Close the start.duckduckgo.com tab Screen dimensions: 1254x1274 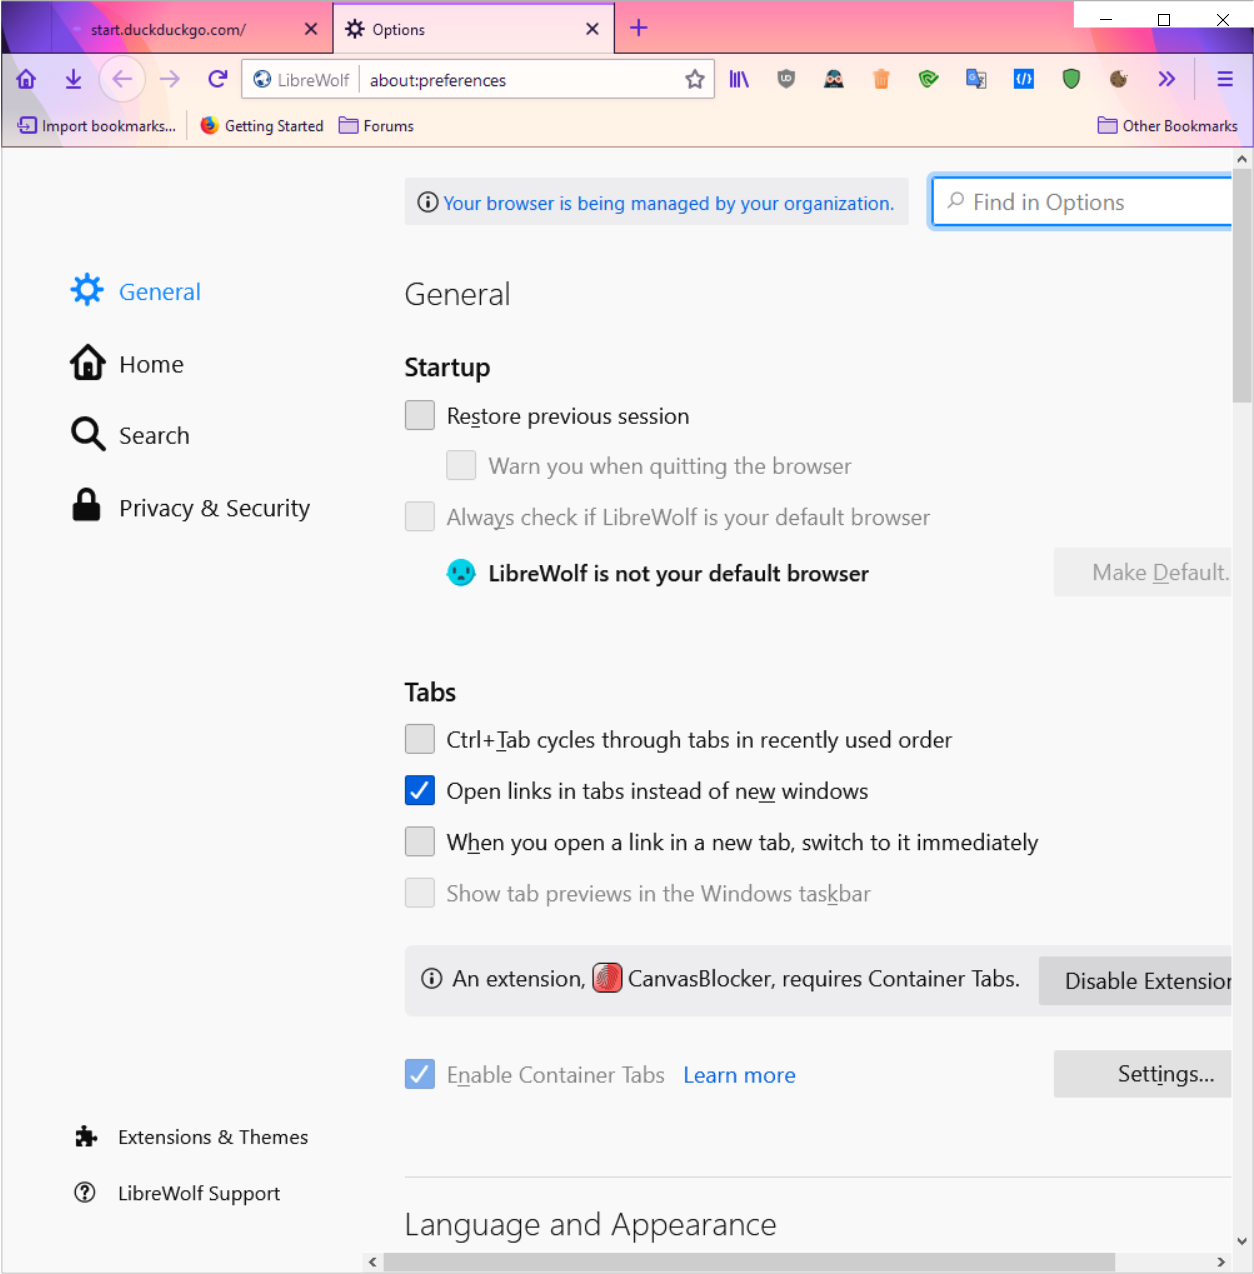tap(311, 29)
